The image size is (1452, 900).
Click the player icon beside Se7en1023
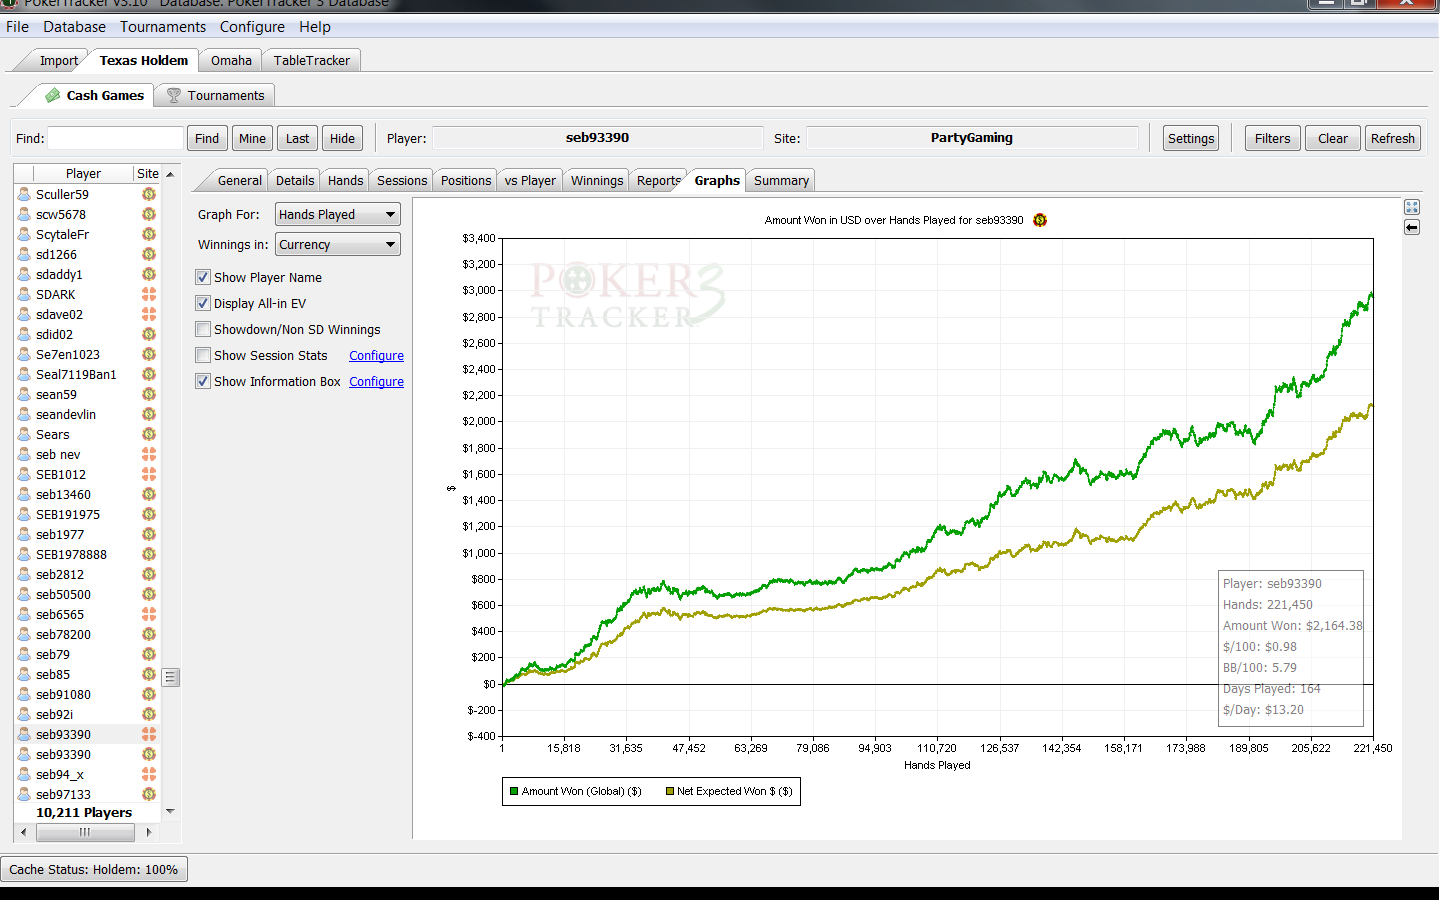25,354
